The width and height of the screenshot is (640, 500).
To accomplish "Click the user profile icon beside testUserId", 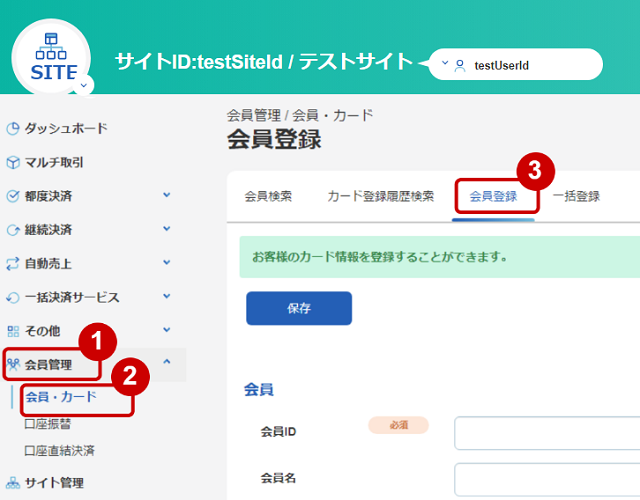I will click(460, 65).
